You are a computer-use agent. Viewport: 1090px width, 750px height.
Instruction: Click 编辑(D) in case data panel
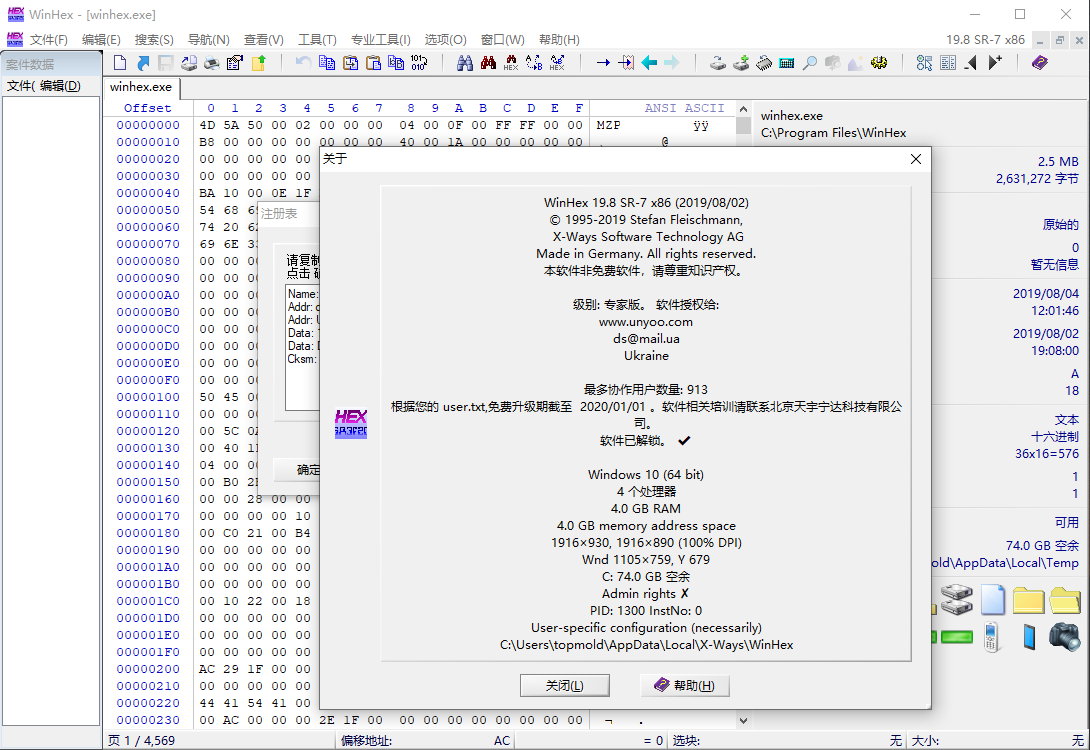60,85
